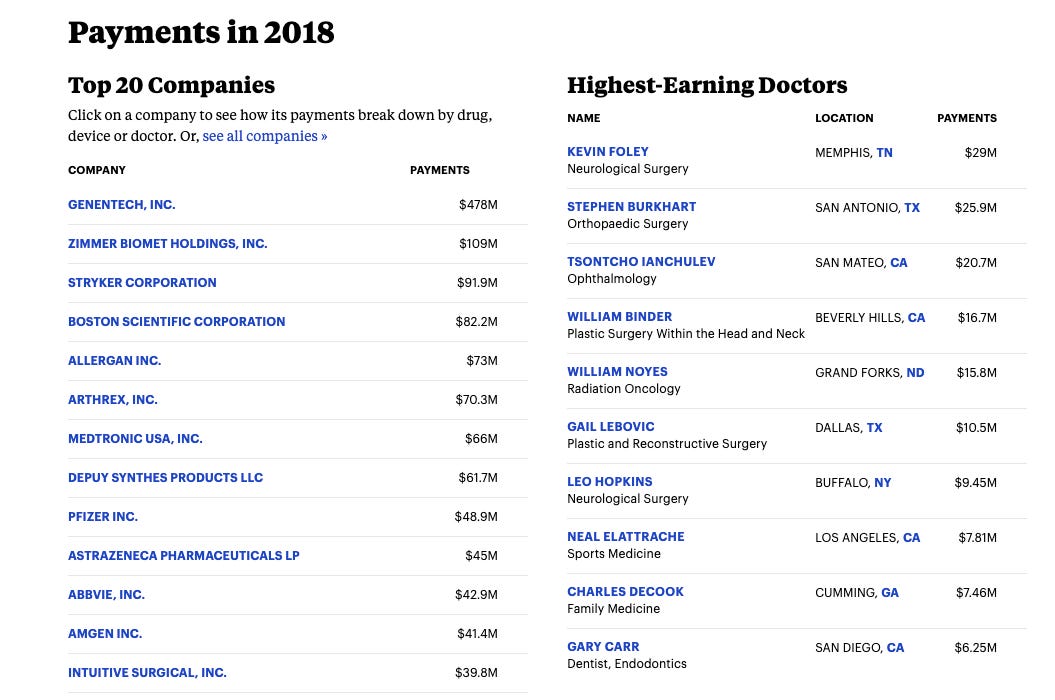Click Allergan's $73M payment value
Screen dimensions: 1055x700
[482, 361]
